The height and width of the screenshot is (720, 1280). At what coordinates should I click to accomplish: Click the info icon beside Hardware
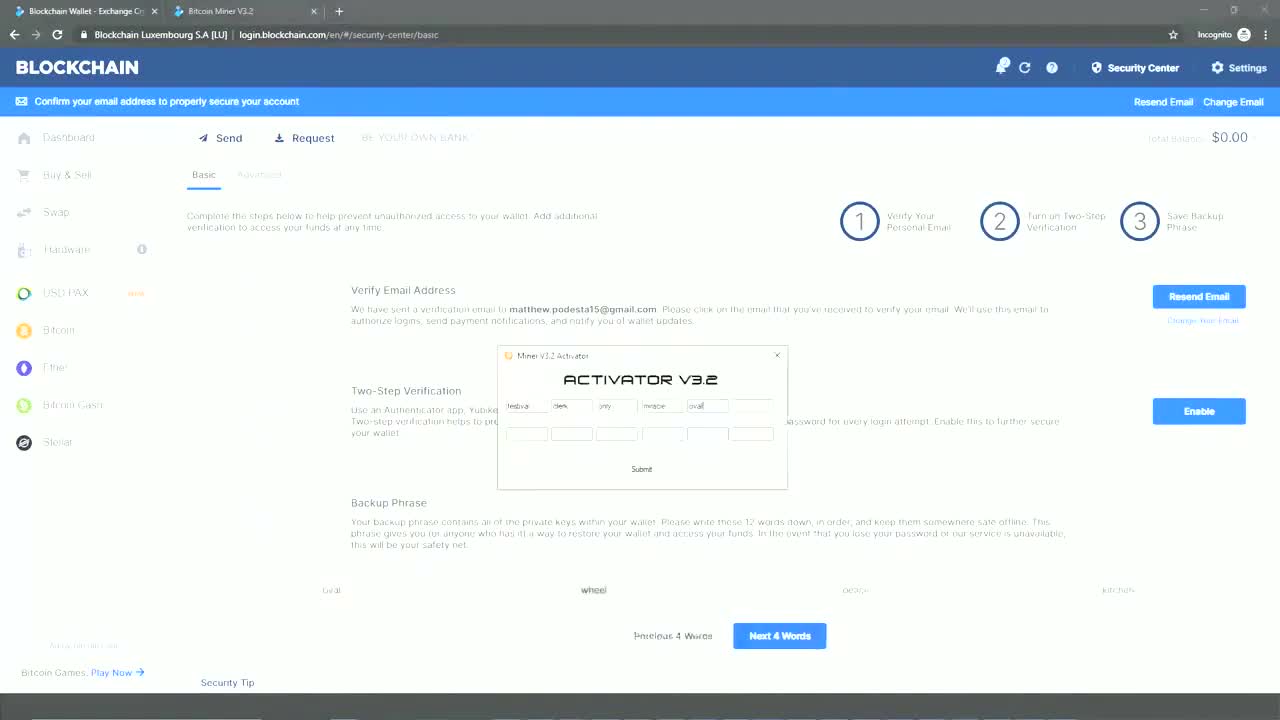point(142,249)
